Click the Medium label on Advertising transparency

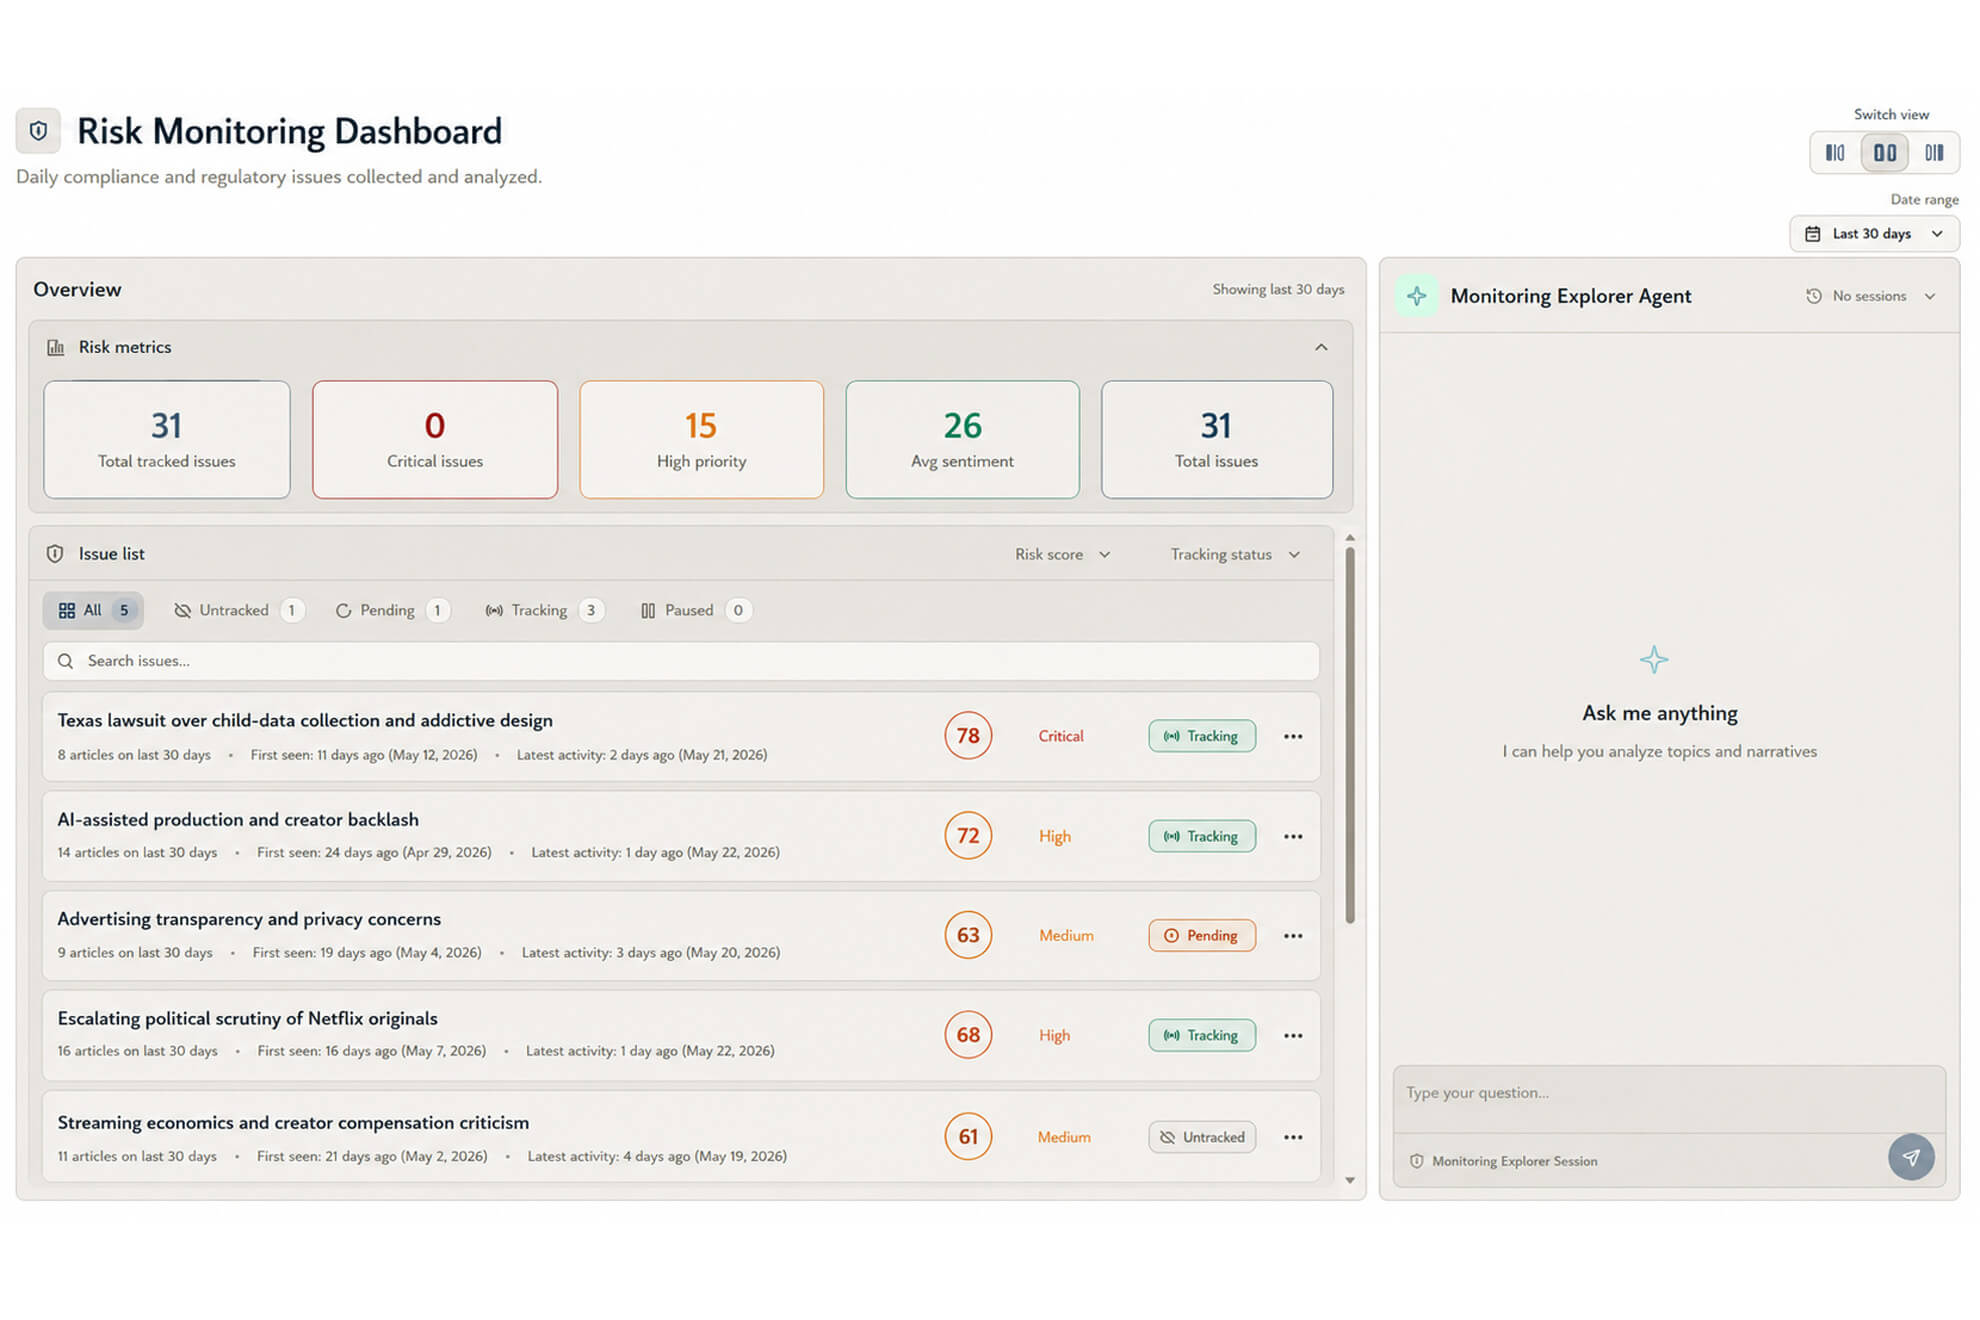[x=1066, y=935]
